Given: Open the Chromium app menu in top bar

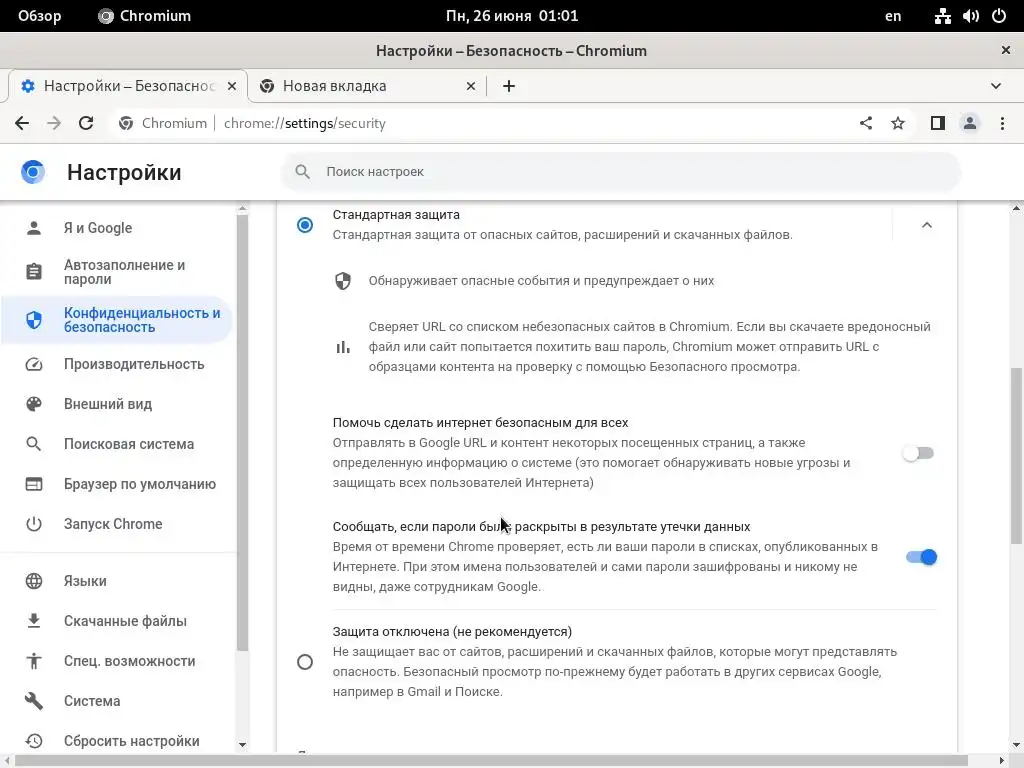Looking at the screenshot, I should (x=144, y=16).
